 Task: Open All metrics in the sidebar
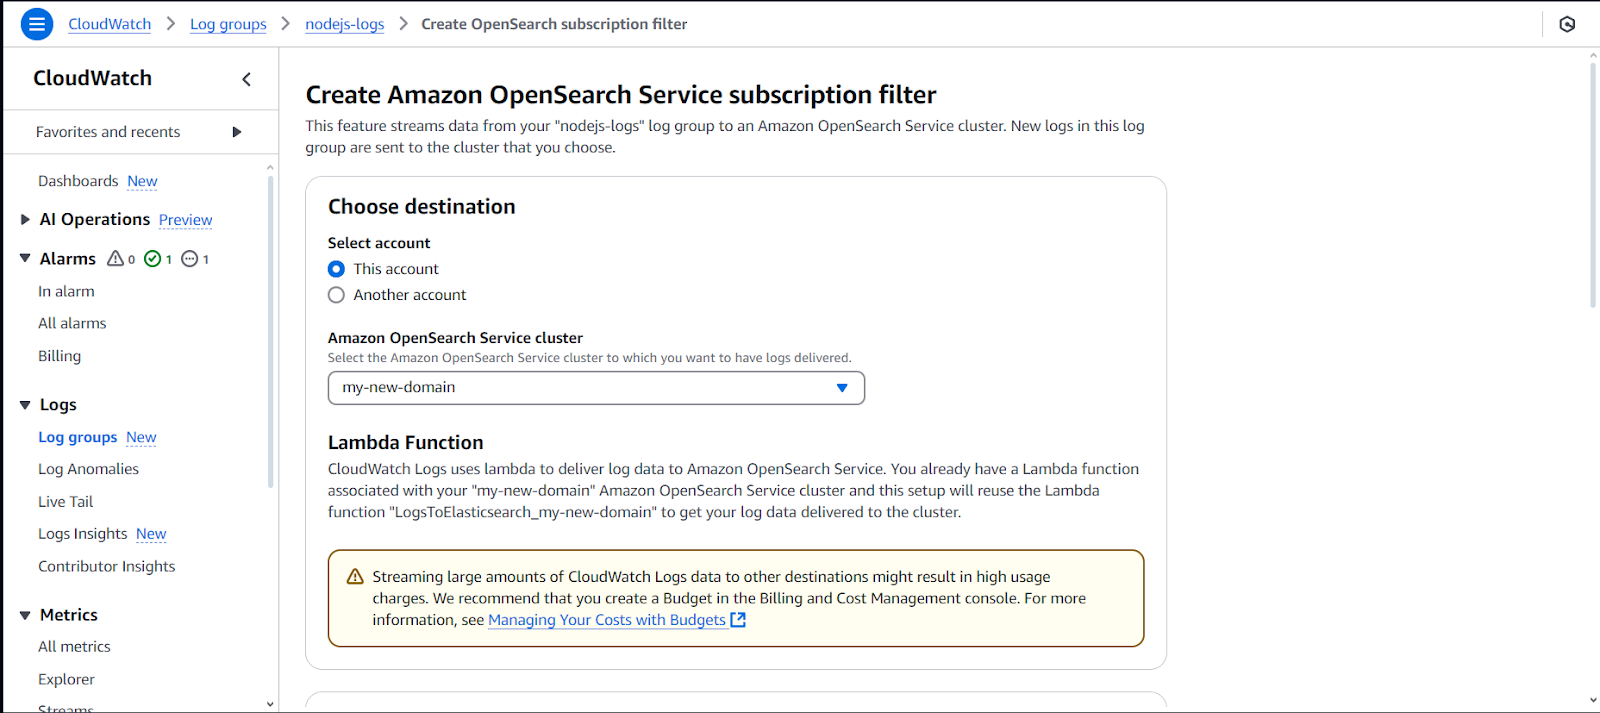coord(74,647)
